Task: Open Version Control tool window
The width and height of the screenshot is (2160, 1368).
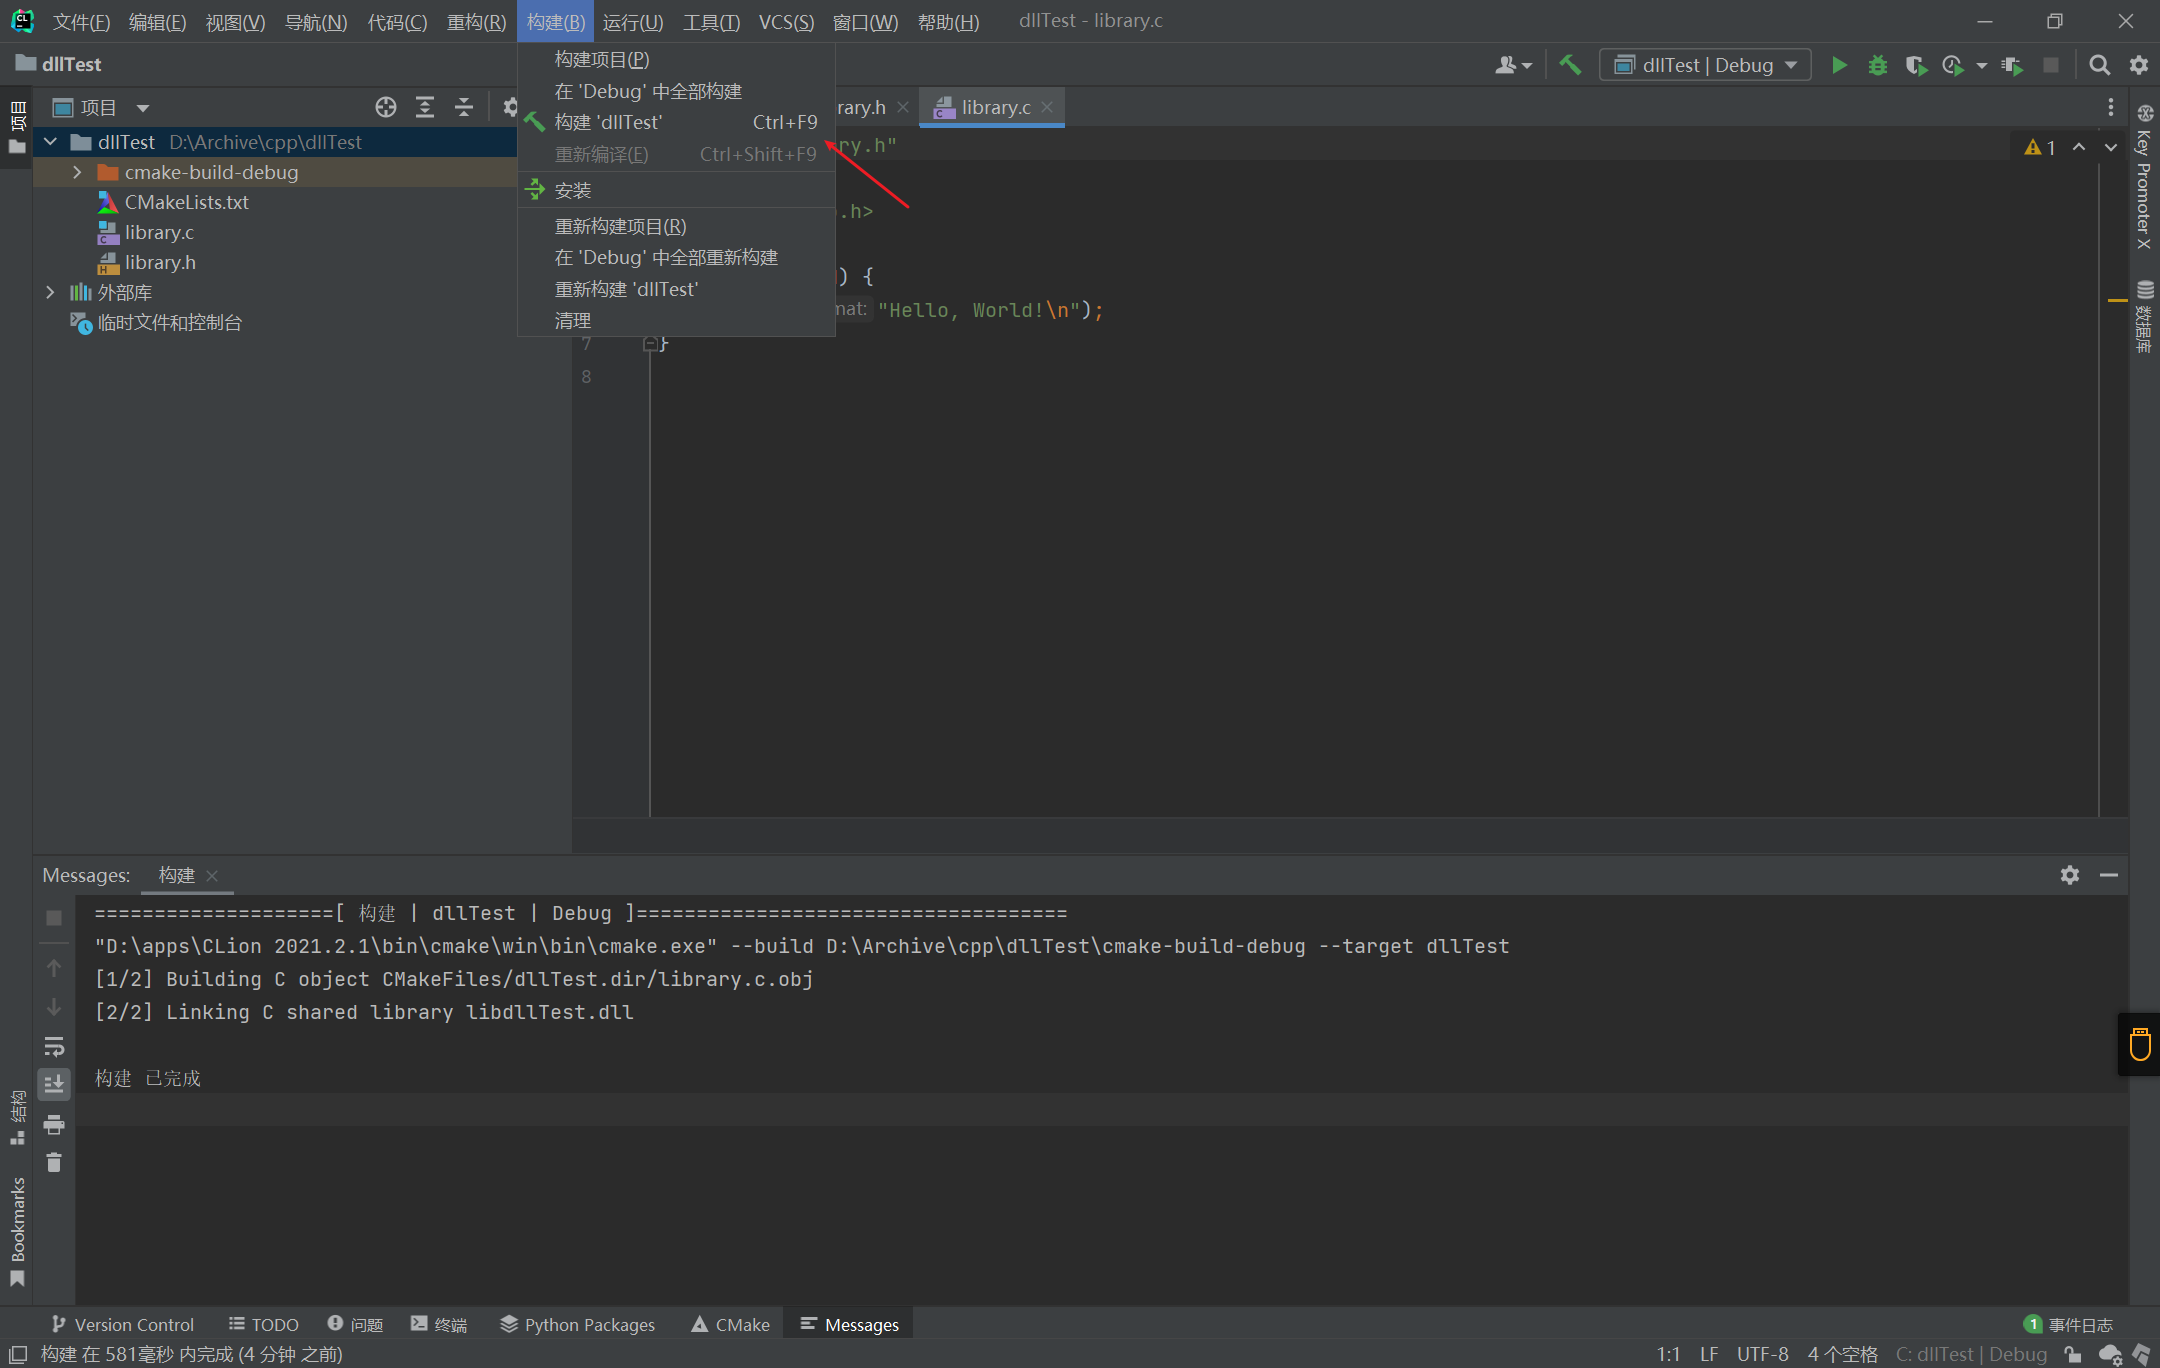Action: pos(123,1324)
